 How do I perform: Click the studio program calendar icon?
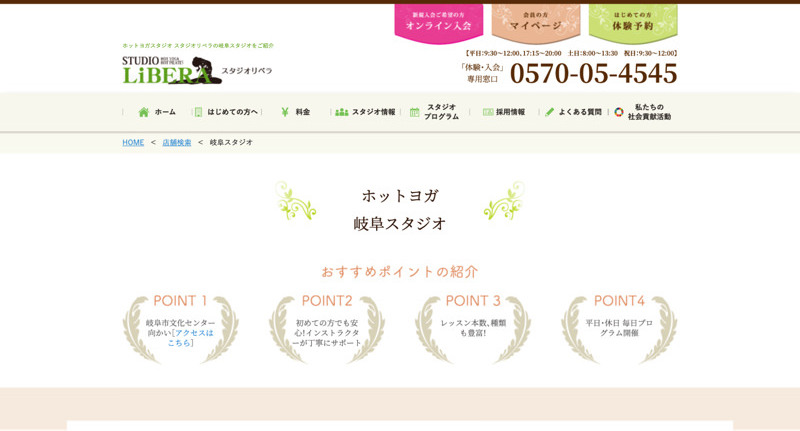pyautogui.click(x=415, y=112)
